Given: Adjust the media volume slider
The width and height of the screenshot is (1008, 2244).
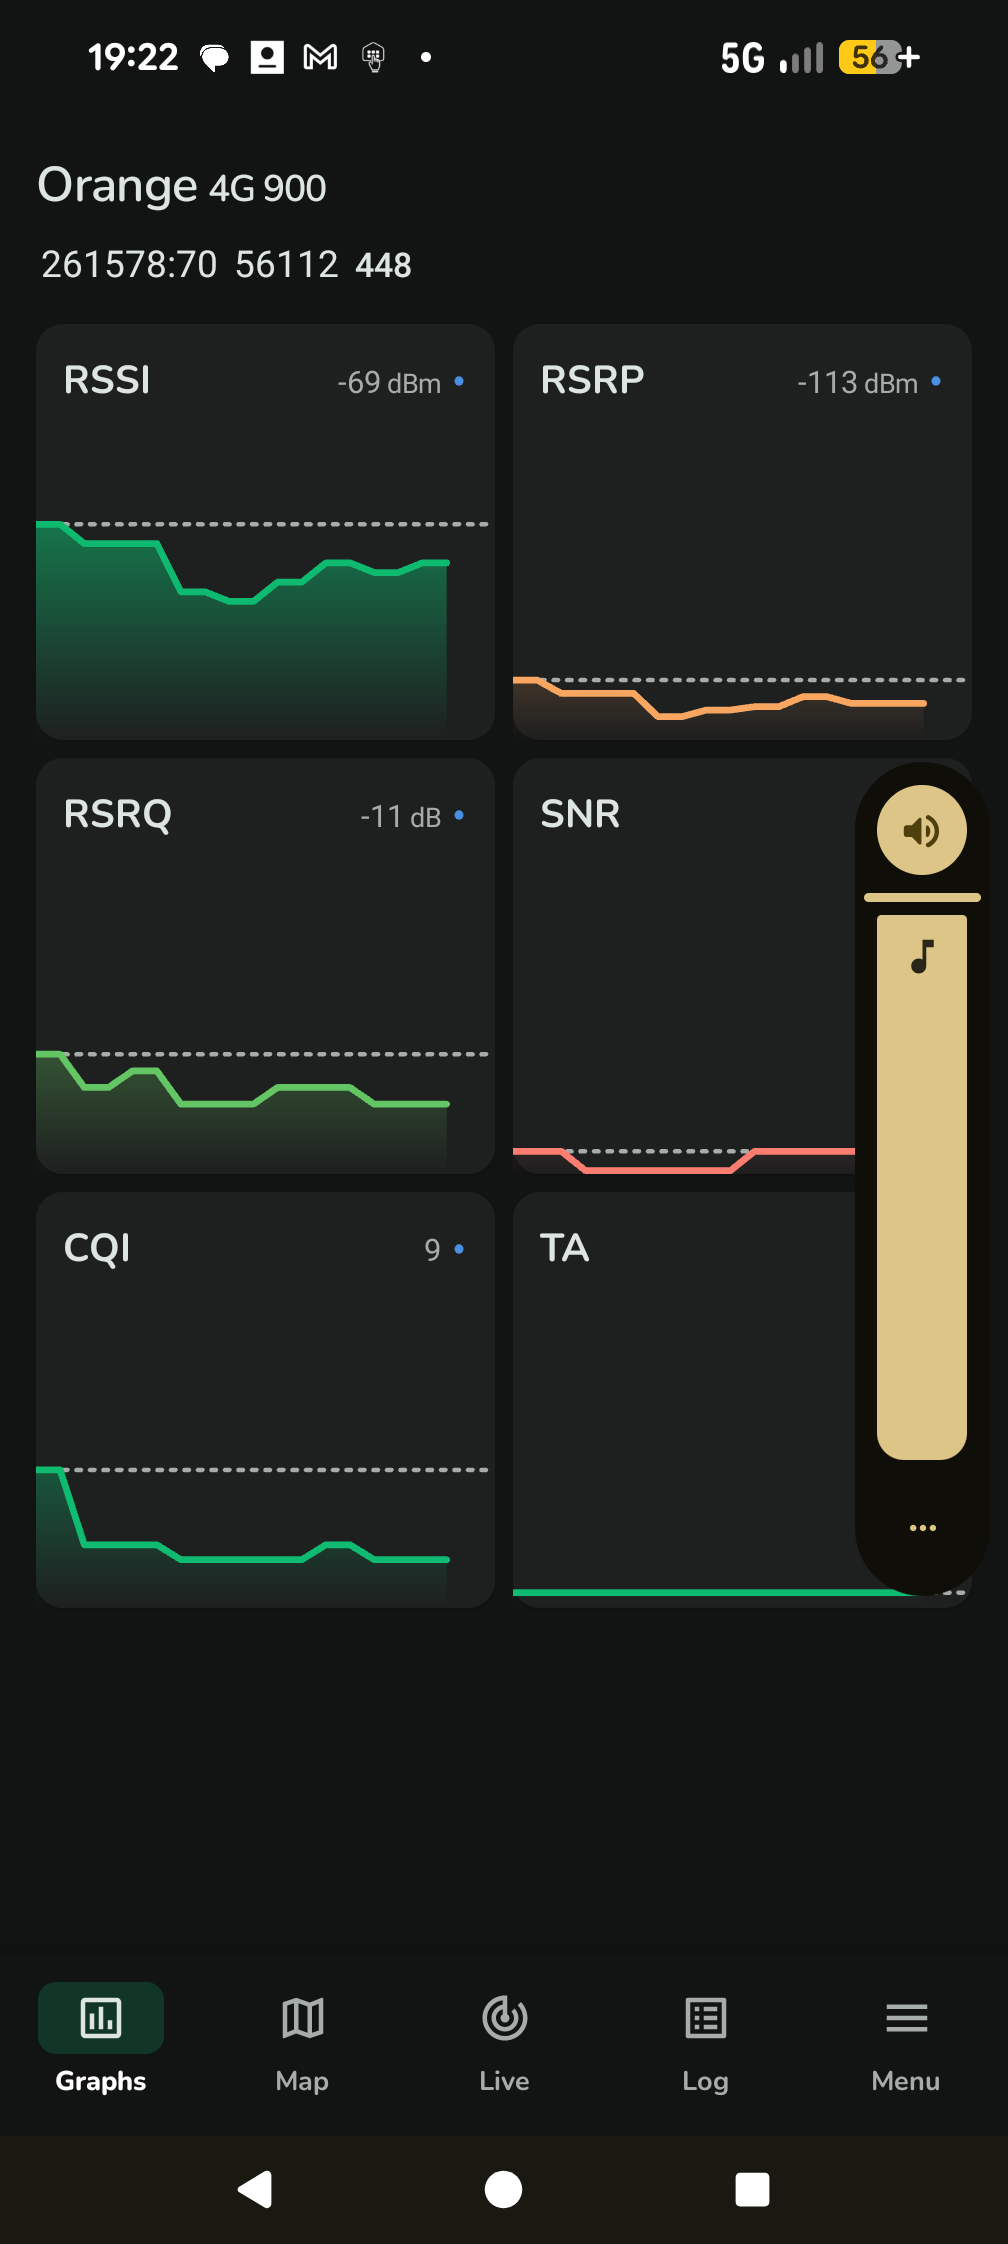Looking at the screenshot, I should click(921, 1185).
